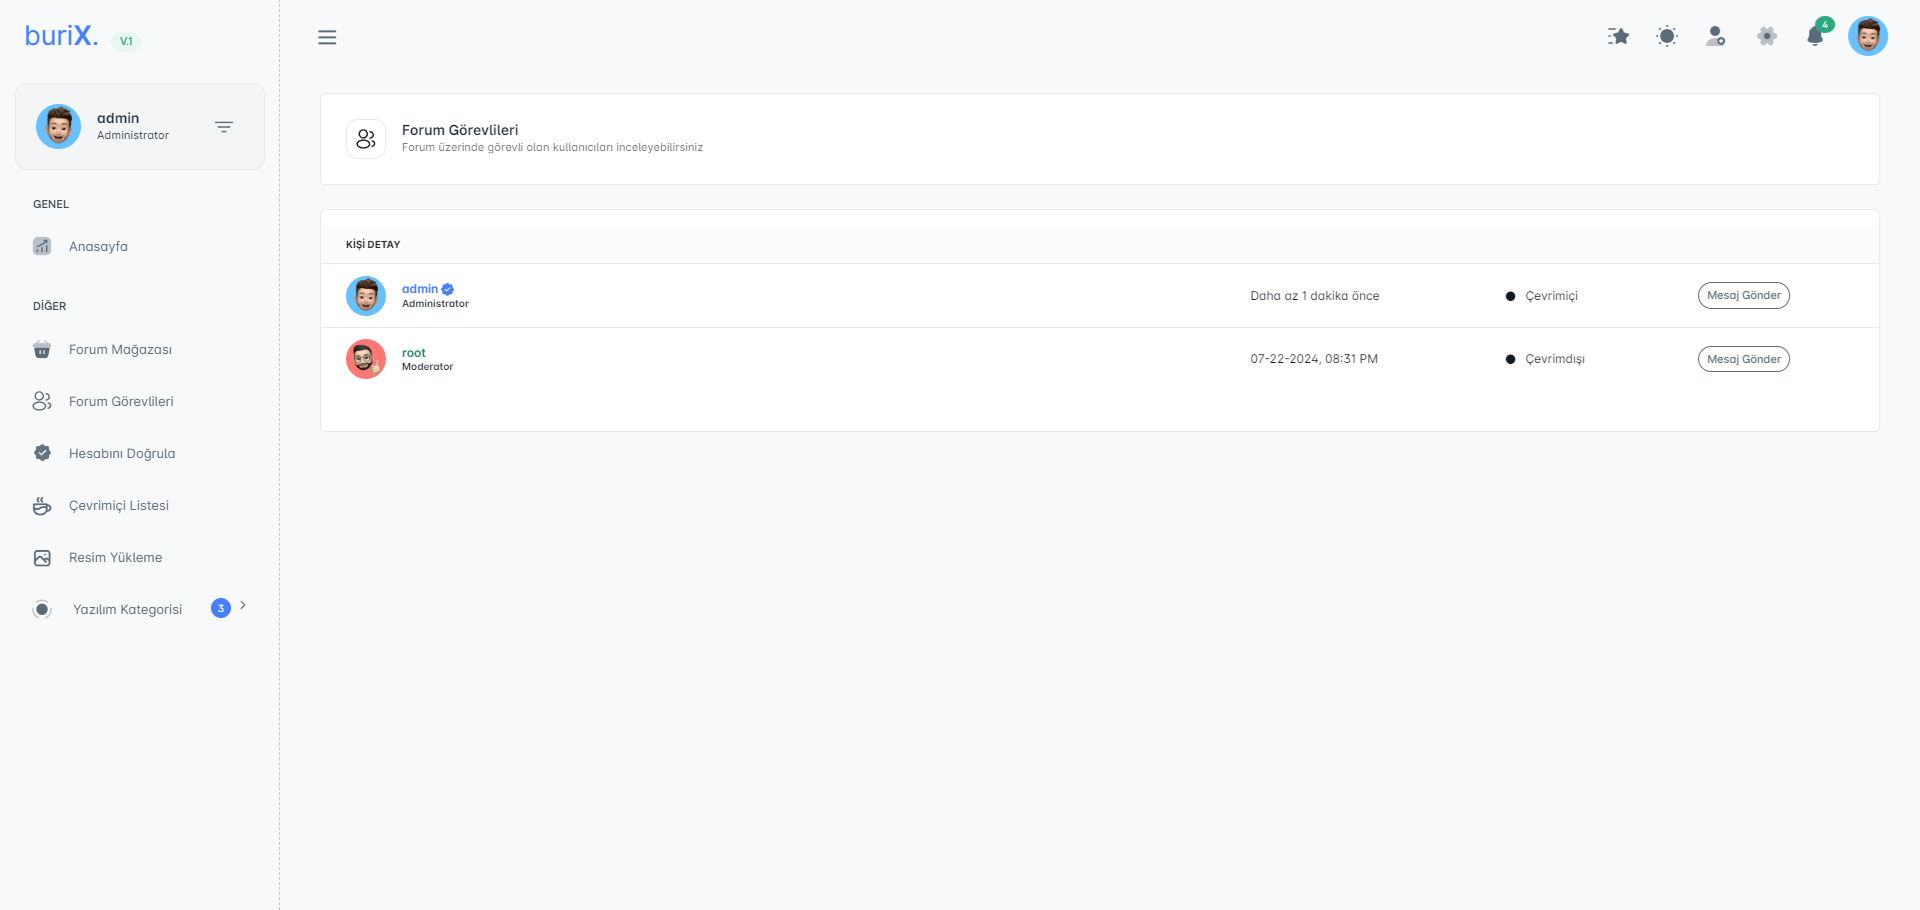Open profile avatar in top-right corner
1920x910 pixels.
[x=1867, y=37]
